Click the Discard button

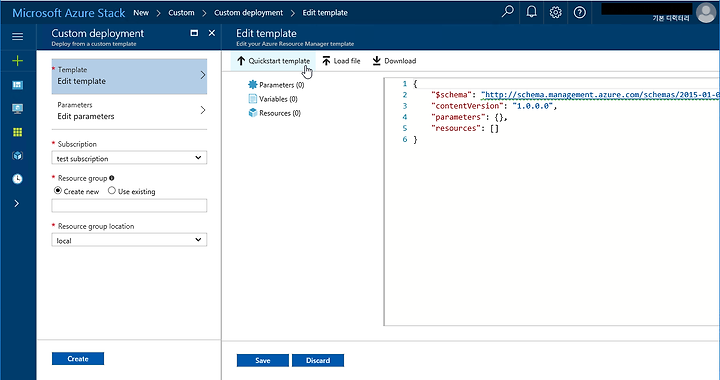pyautogui.click(x=318, y=360)
